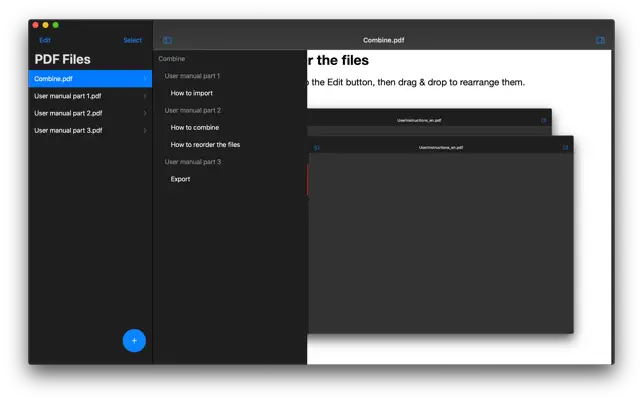Minimize window with yellow button
Screen dimensions: 643x402
click(x=46, y=25)
